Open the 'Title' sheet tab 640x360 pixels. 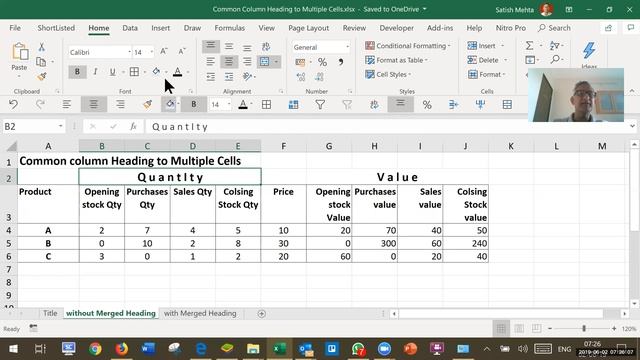[x=50, y=313]
